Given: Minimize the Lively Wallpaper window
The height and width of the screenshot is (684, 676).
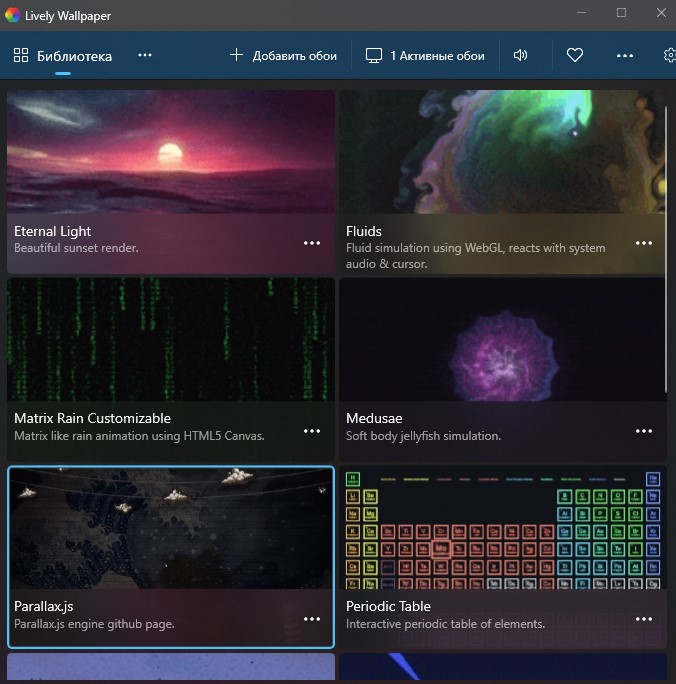Looking at the screenshot, I should [x=581, y=13].
